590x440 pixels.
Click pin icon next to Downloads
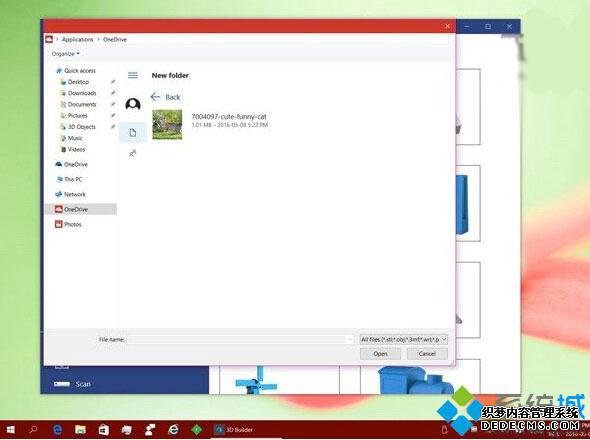click(113, 93)
